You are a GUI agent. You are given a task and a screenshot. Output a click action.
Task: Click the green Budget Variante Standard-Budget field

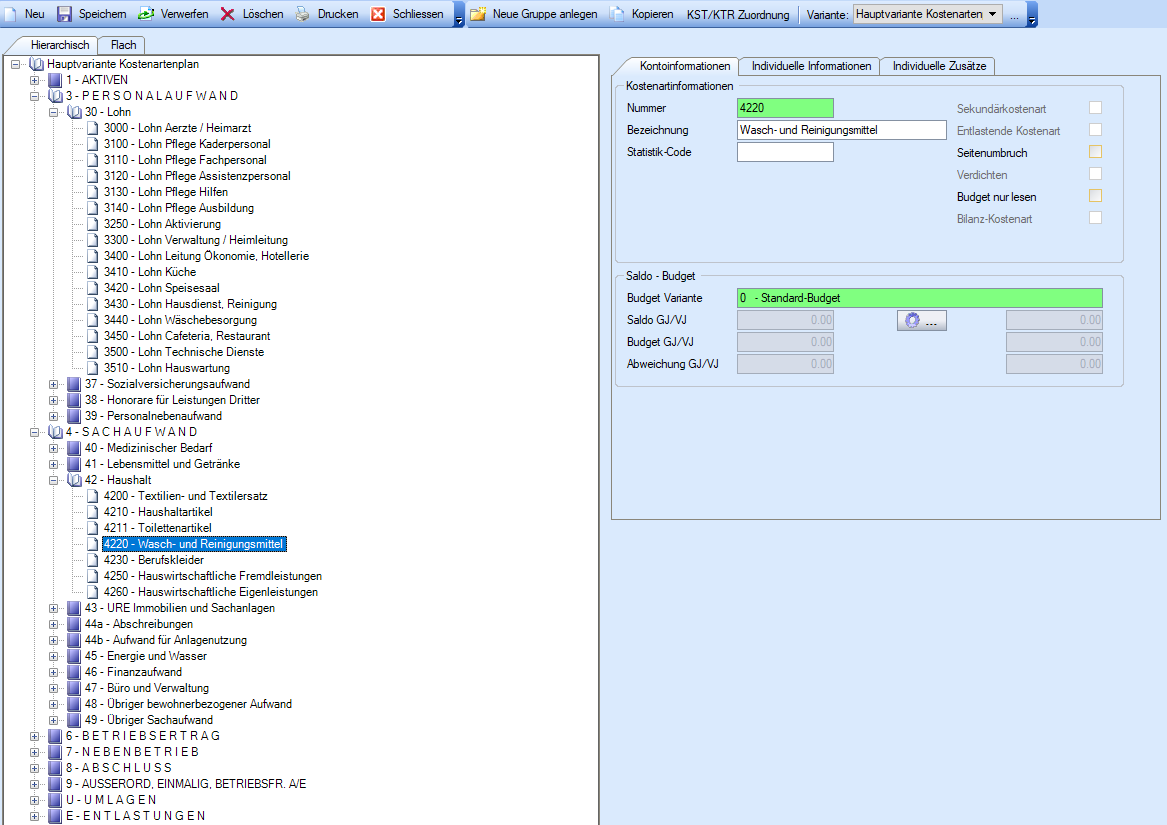tap(919, 298)
